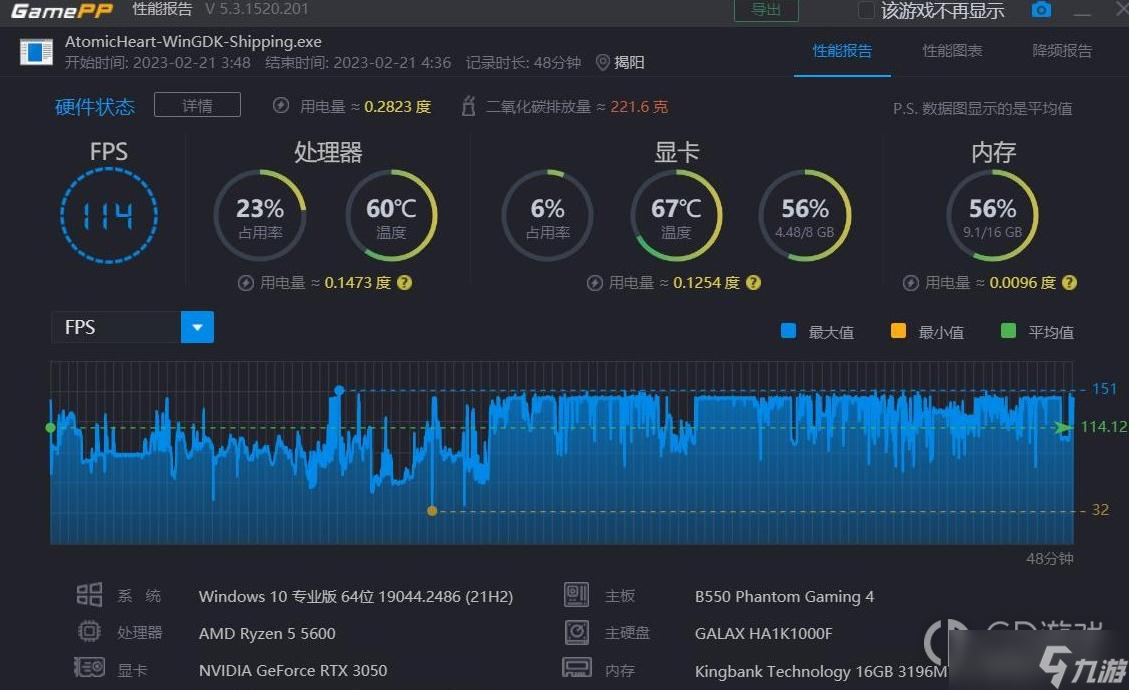Click the help icon next to 0.1254 度
The image size is (1129, 690).
tap(753, 282)
